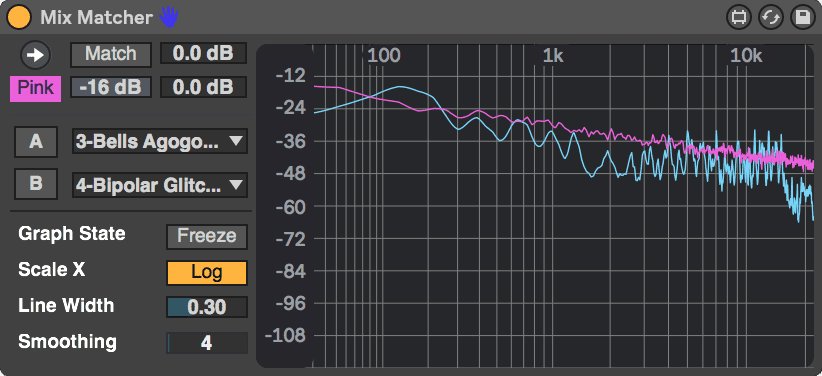Click the hot-swap preset icon

pyautogui.click(x=771, y=17)
